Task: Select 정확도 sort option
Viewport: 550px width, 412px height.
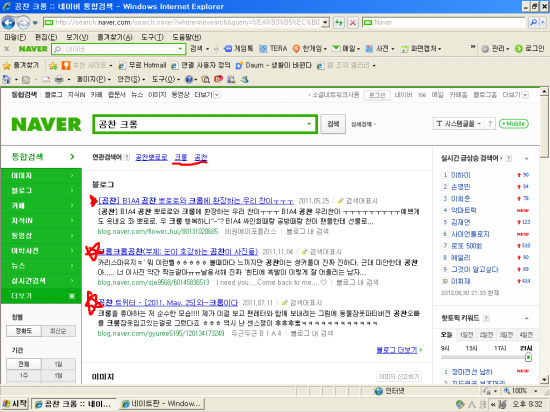Action: pos(24,331)
